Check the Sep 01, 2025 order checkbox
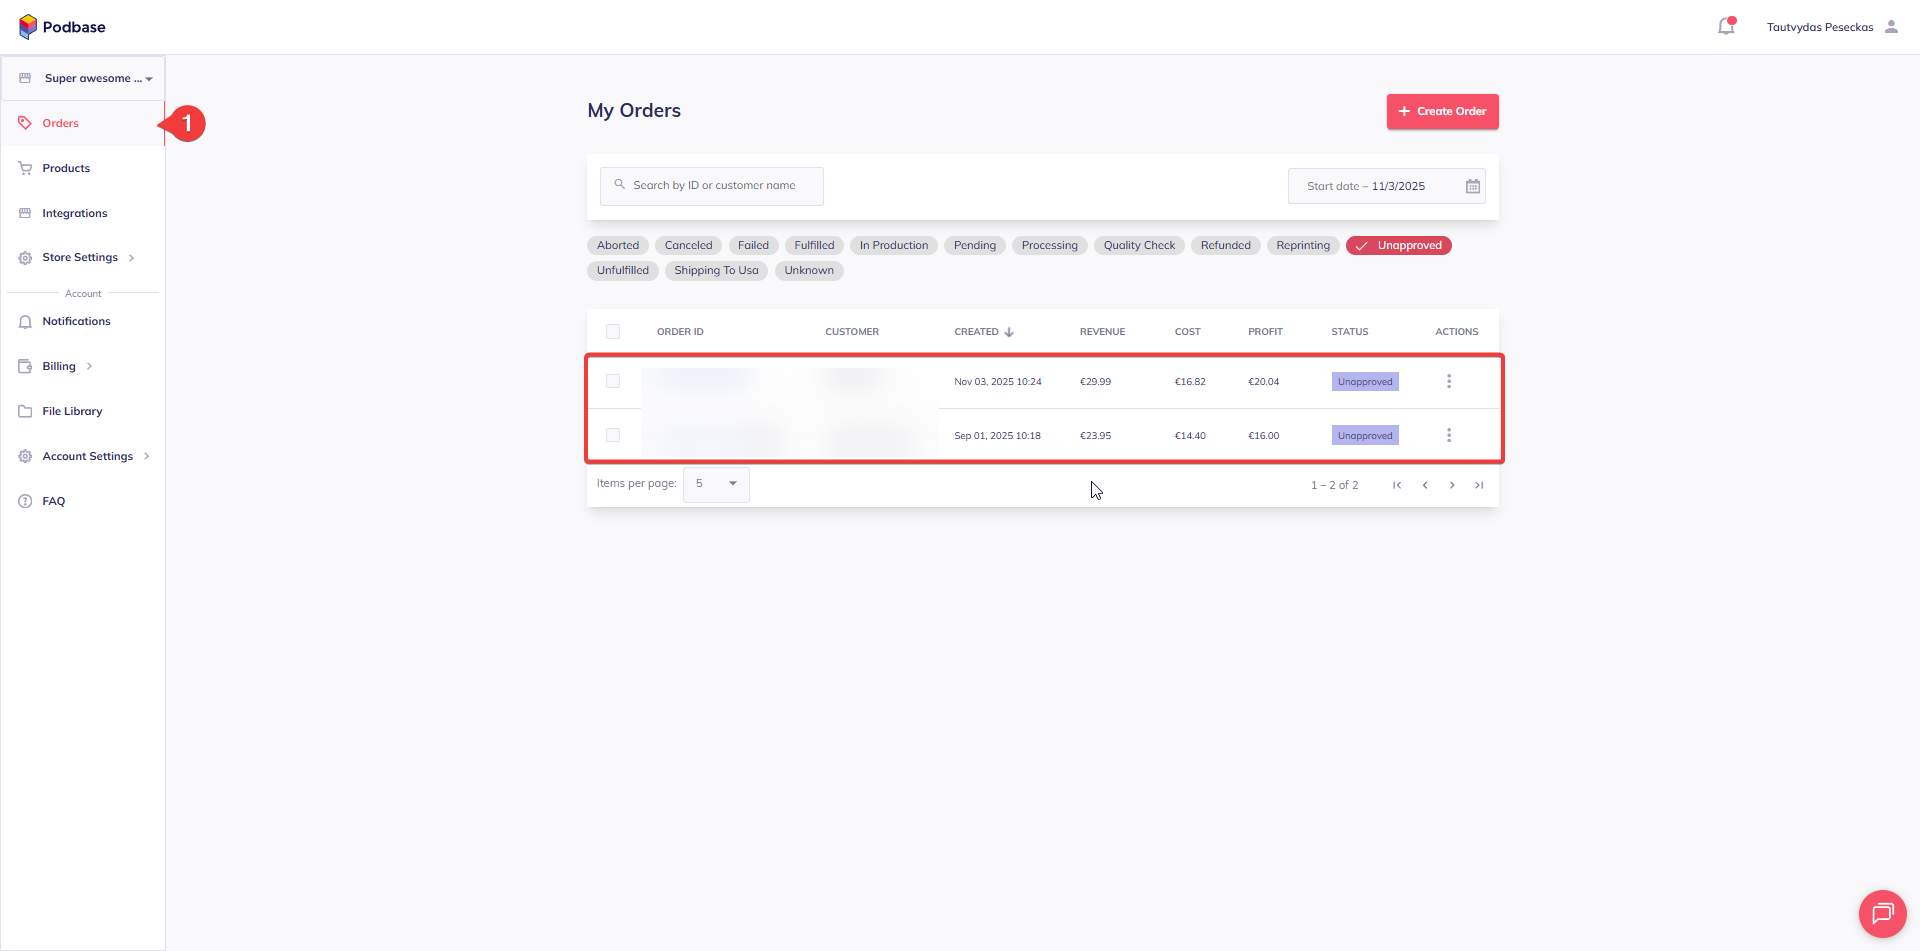The image size is (1920, 951). click(613, 435)
